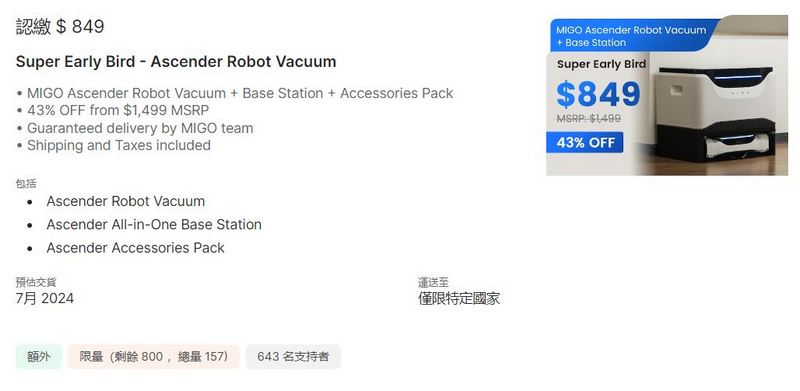Select the Ascender Accessories Pack item
Screen dimensions: 800x391
click(135, 248)
